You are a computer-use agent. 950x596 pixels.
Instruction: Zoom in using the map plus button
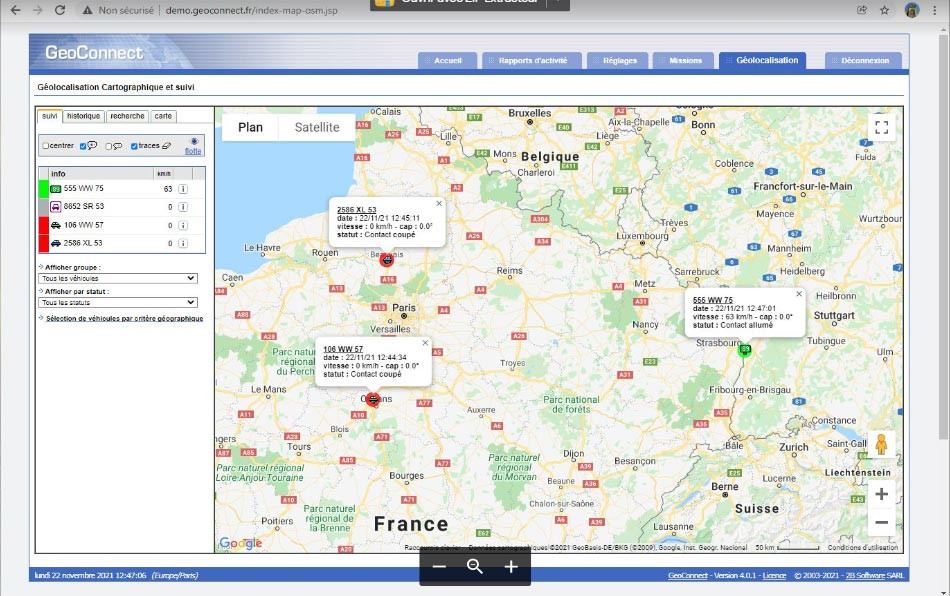click(x=881, y=494)
